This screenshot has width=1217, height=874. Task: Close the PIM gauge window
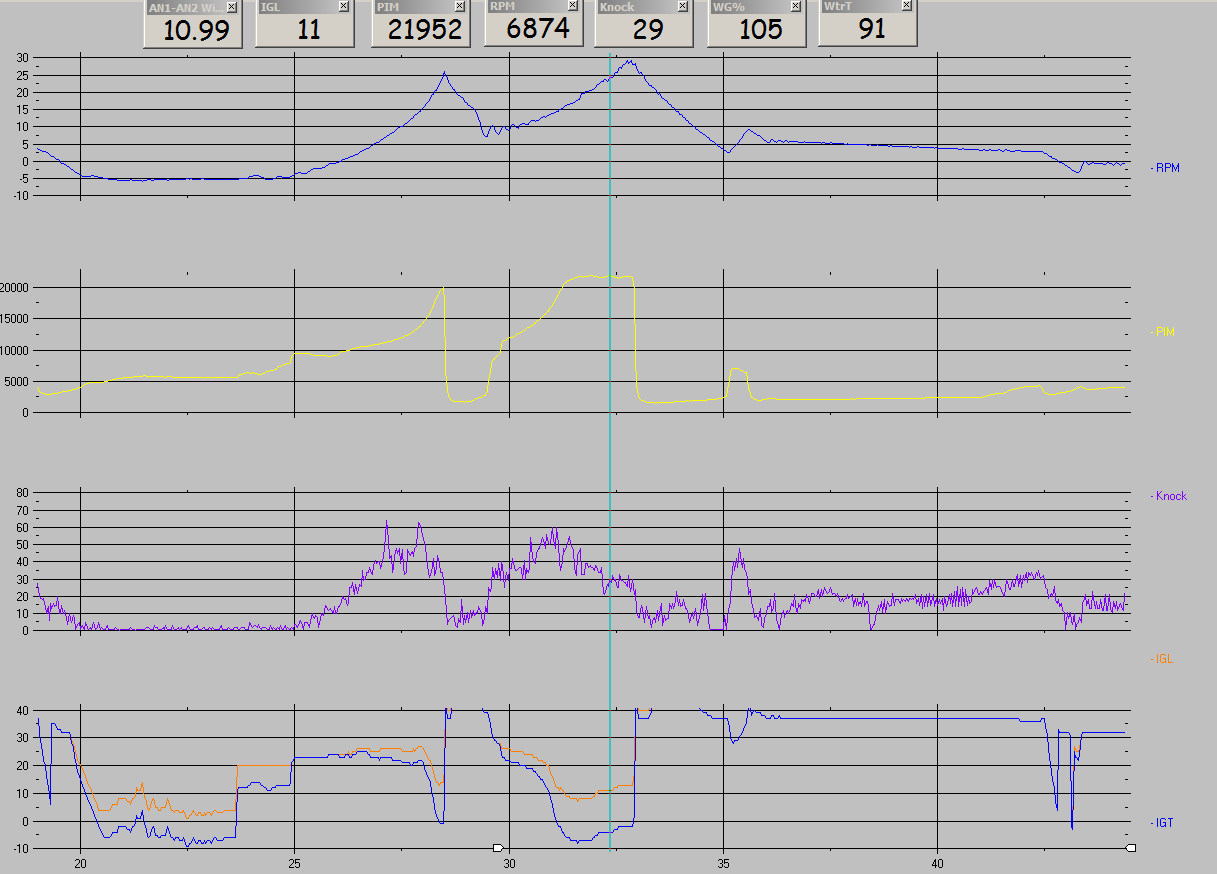pos(459,7)
